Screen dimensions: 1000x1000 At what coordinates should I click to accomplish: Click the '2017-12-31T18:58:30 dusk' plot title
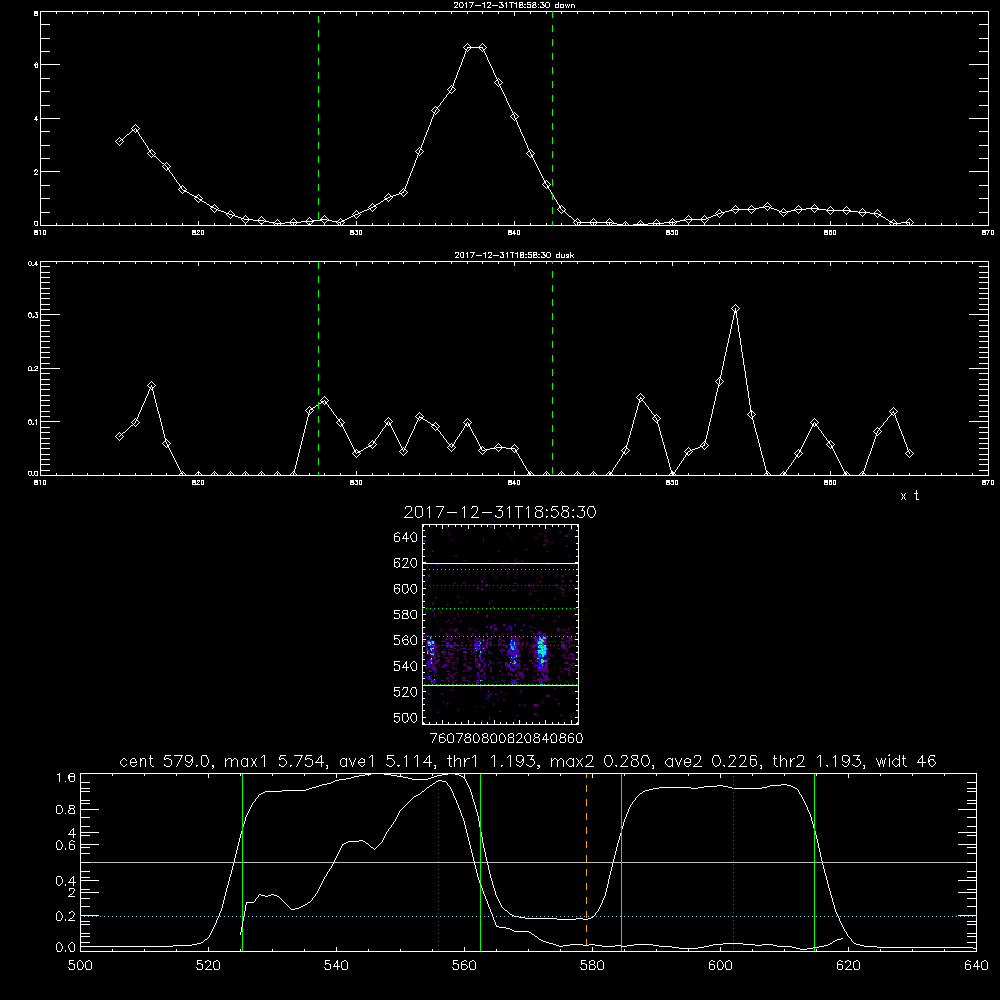click(x=514, y=255)
